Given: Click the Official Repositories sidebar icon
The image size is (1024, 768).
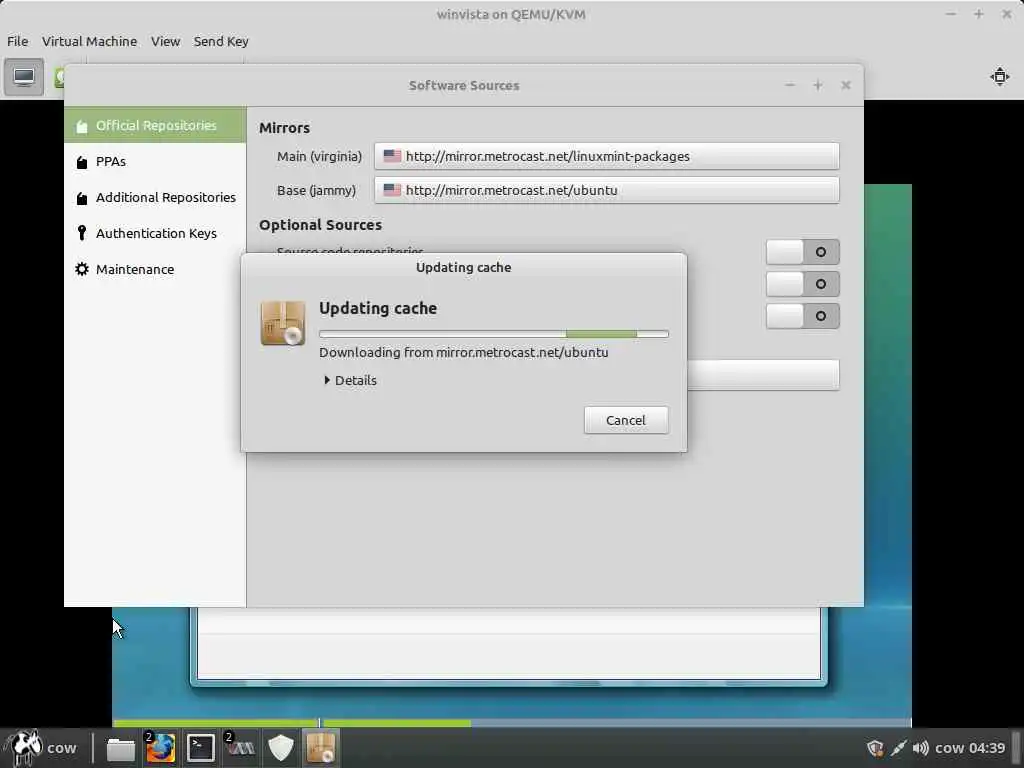Looking at the screenshot, I should coord(82,126).
